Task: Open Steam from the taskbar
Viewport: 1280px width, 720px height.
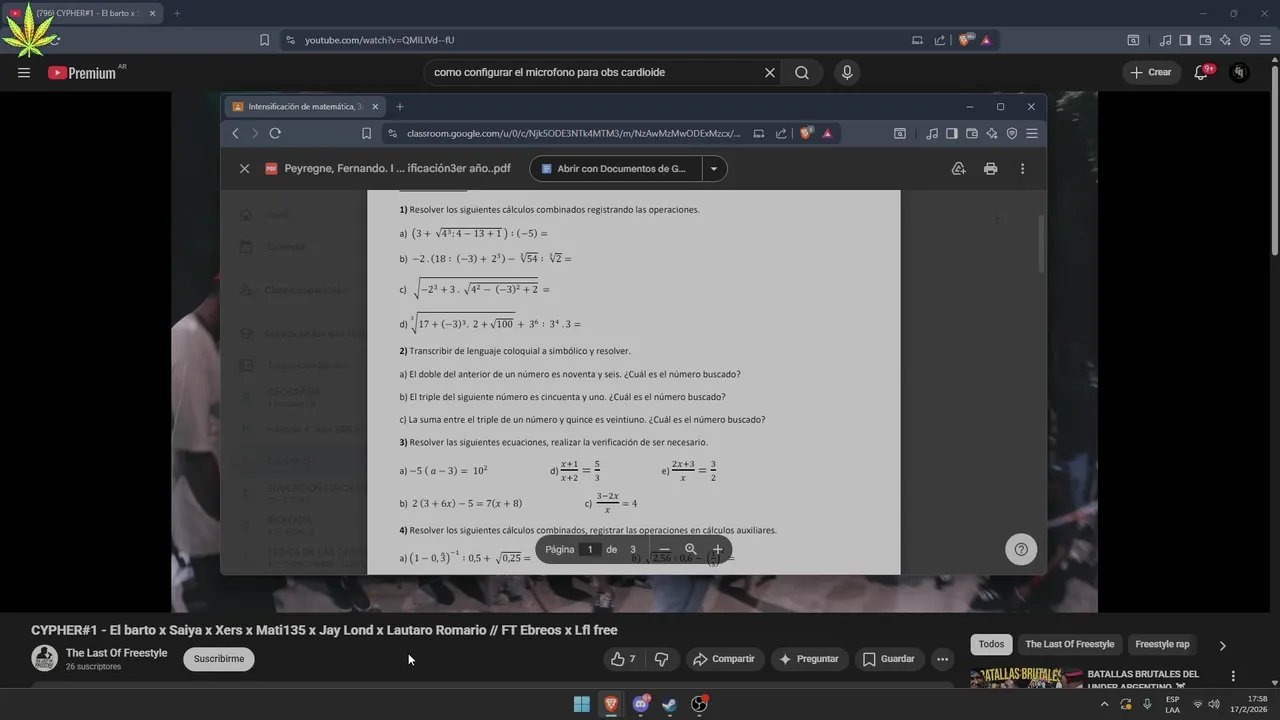Action: pyautogui.click(x=670, y=704)
